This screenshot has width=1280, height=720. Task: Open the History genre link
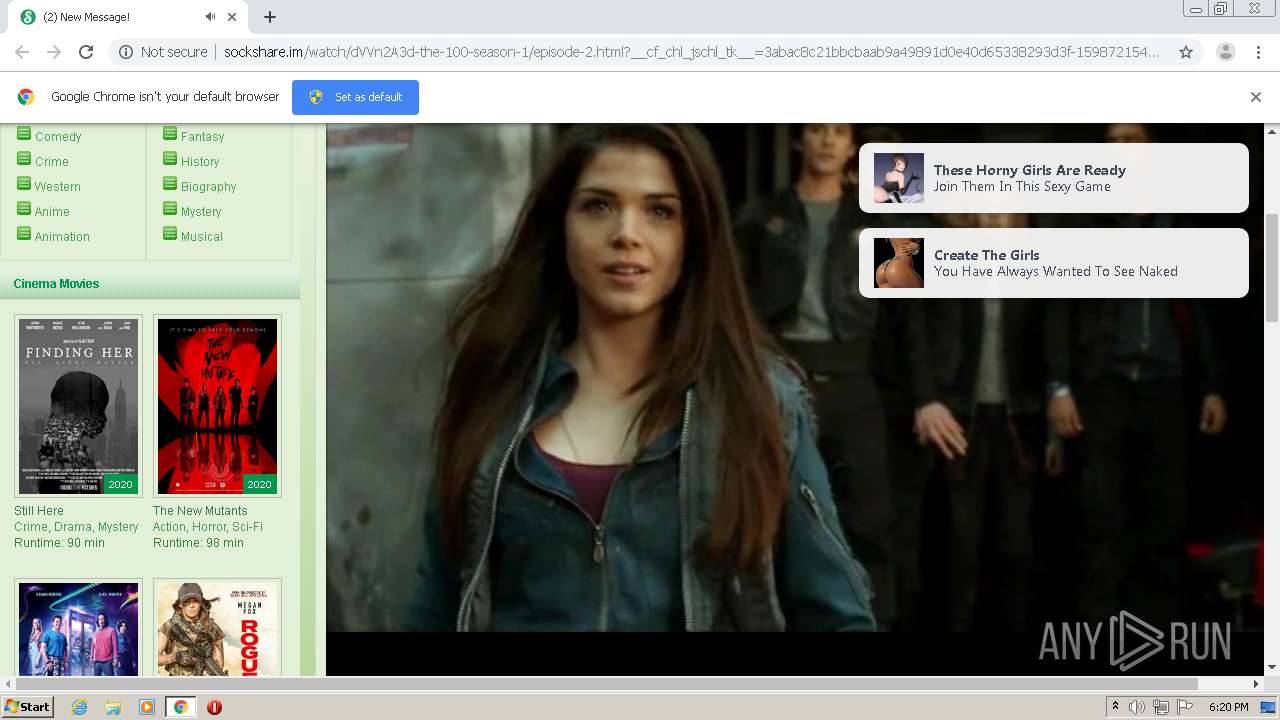pyautogui.click(x=200, y=162)
